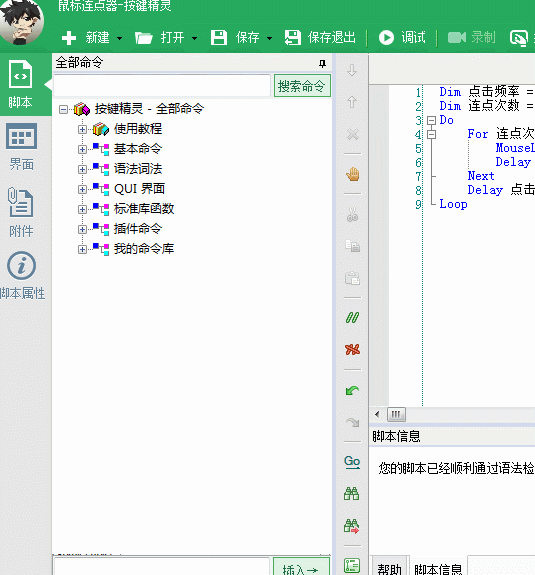
Task: Select 使用教程 in command tree
Action: click(x=138, y=129)
